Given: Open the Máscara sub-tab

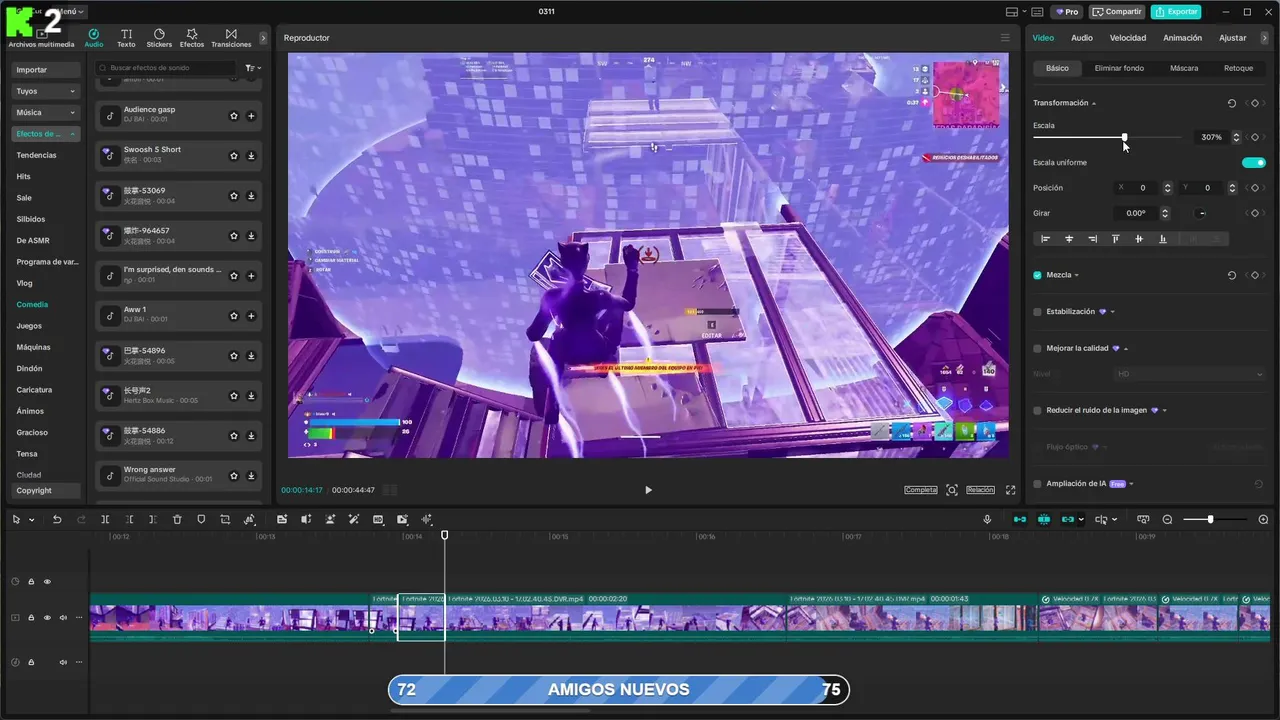Looking at the screenshot, I should 1184,68.
